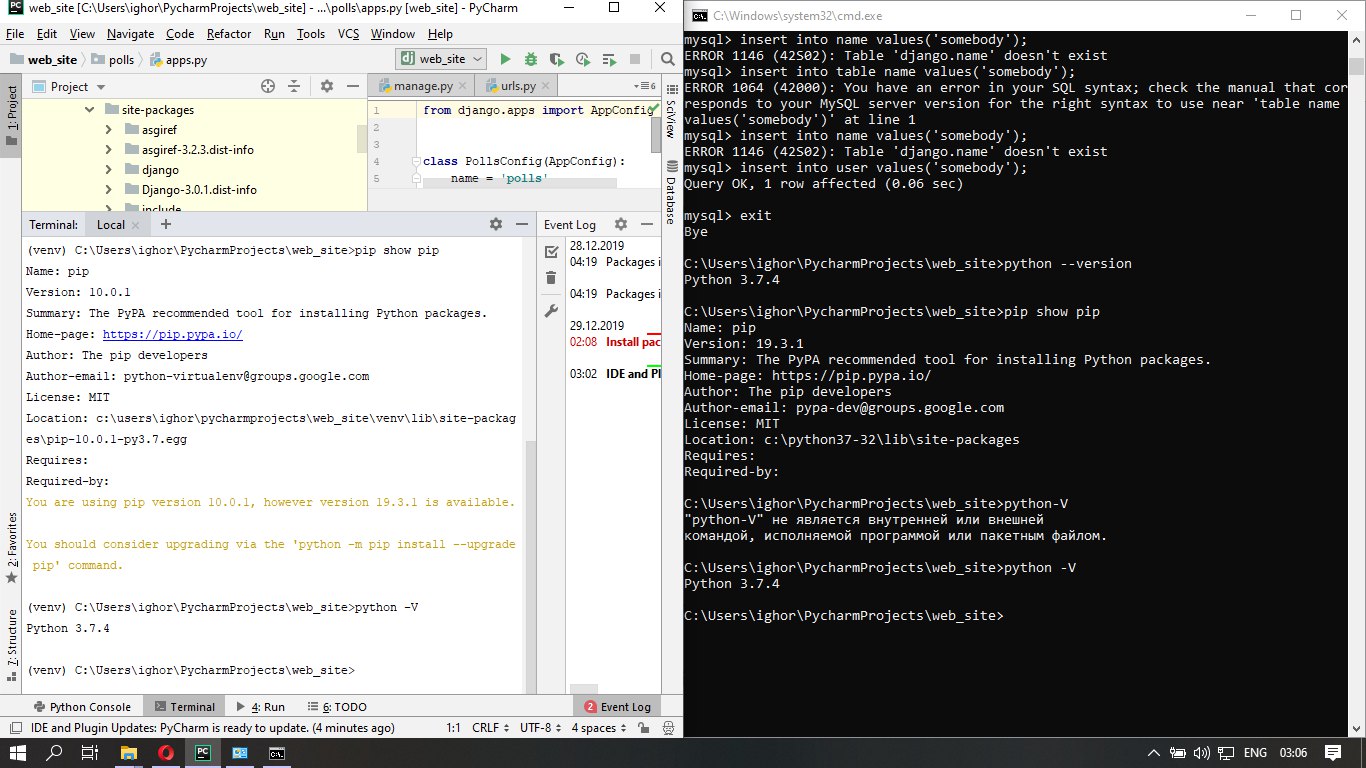
Task: Open the 1: Project side tab
Action: (11, 113)
